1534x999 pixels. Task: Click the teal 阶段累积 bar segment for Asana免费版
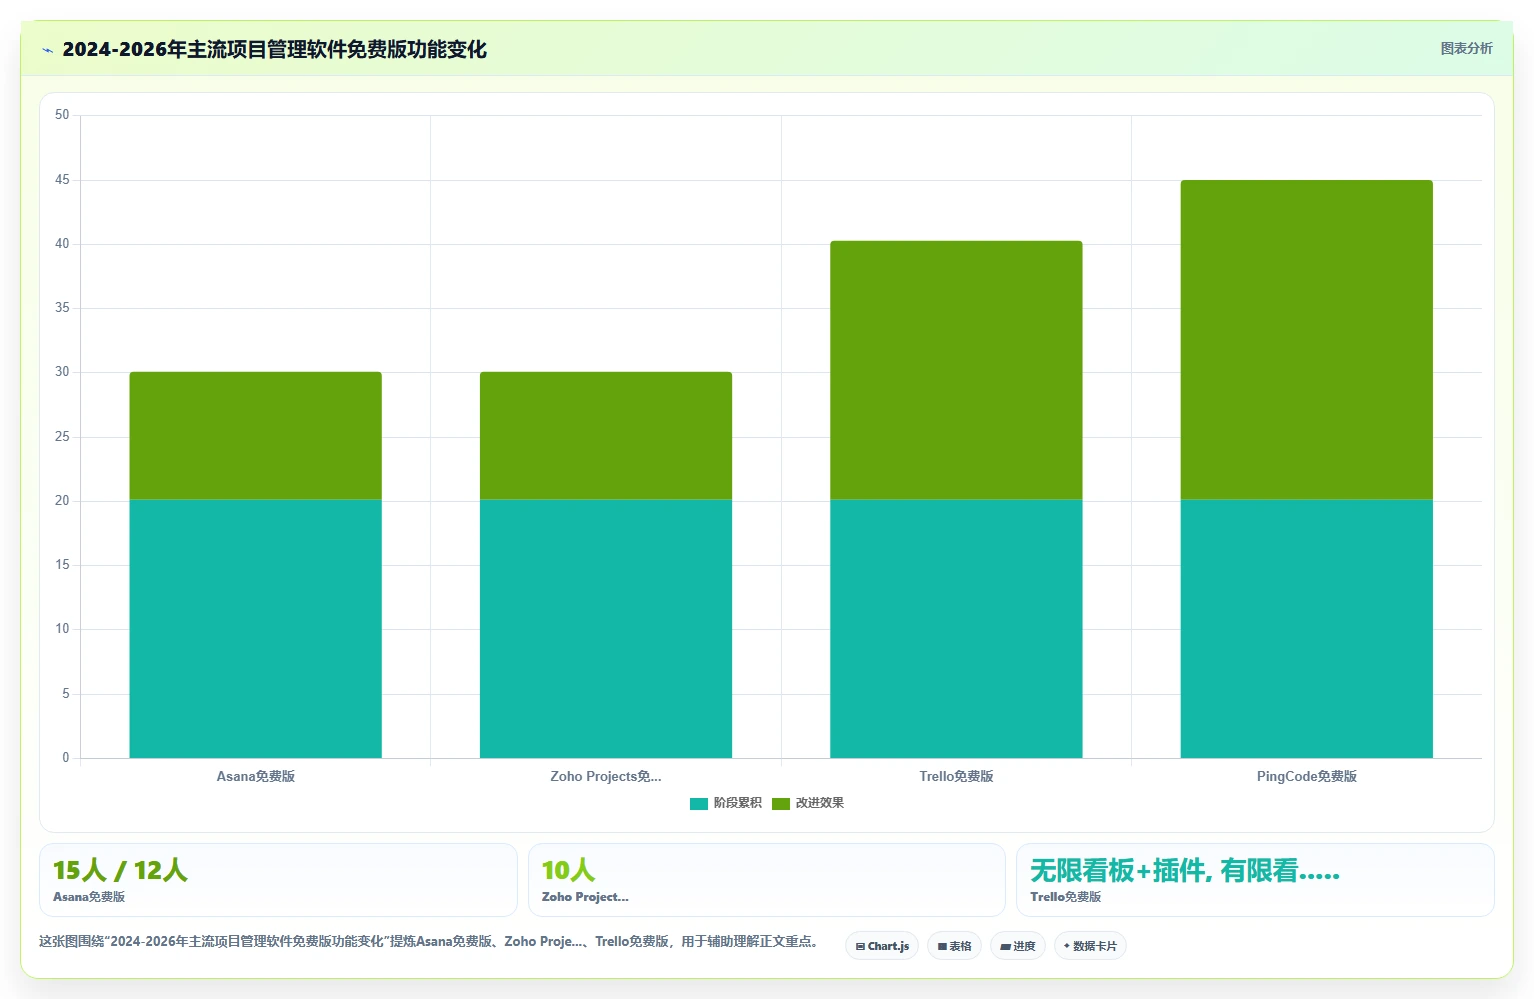click(x=255, y=629)
